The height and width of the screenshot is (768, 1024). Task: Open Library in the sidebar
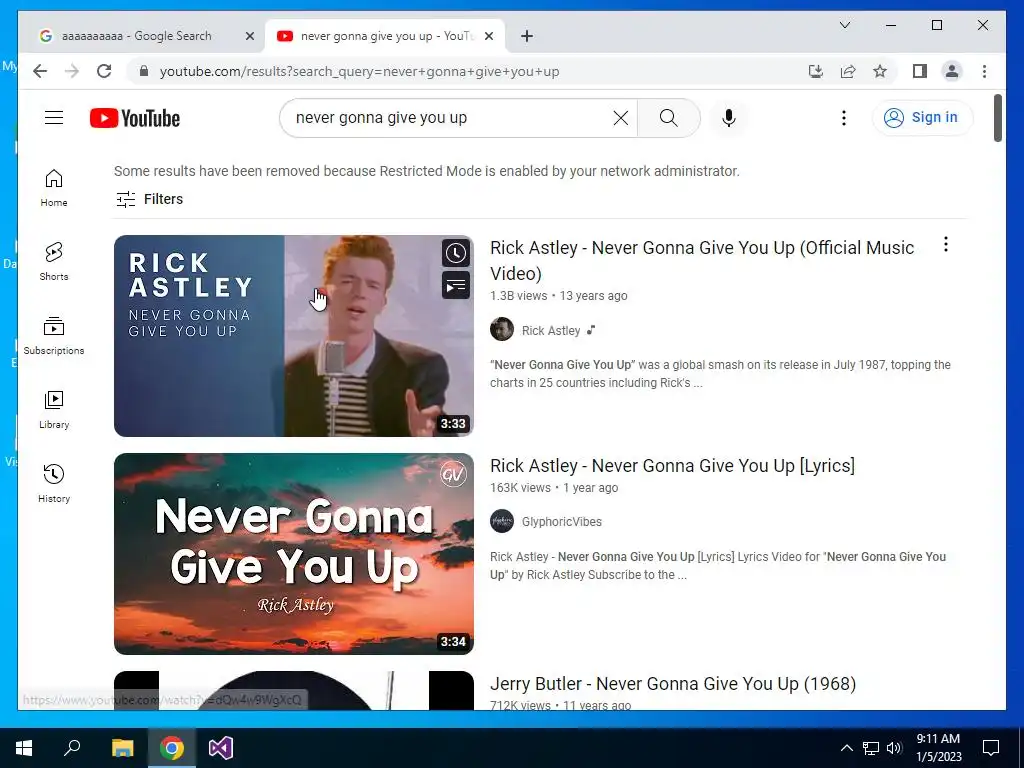point(54,409)
